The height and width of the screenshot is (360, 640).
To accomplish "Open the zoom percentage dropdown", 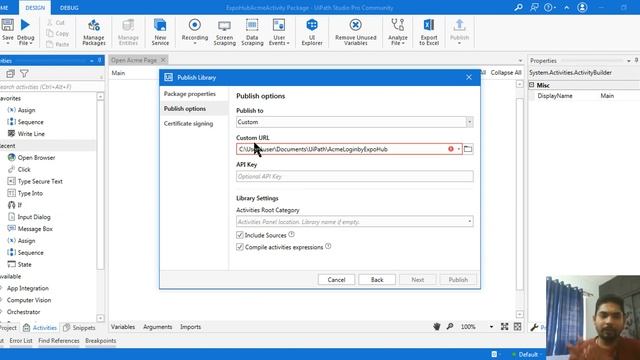I will tap(491, 327).
